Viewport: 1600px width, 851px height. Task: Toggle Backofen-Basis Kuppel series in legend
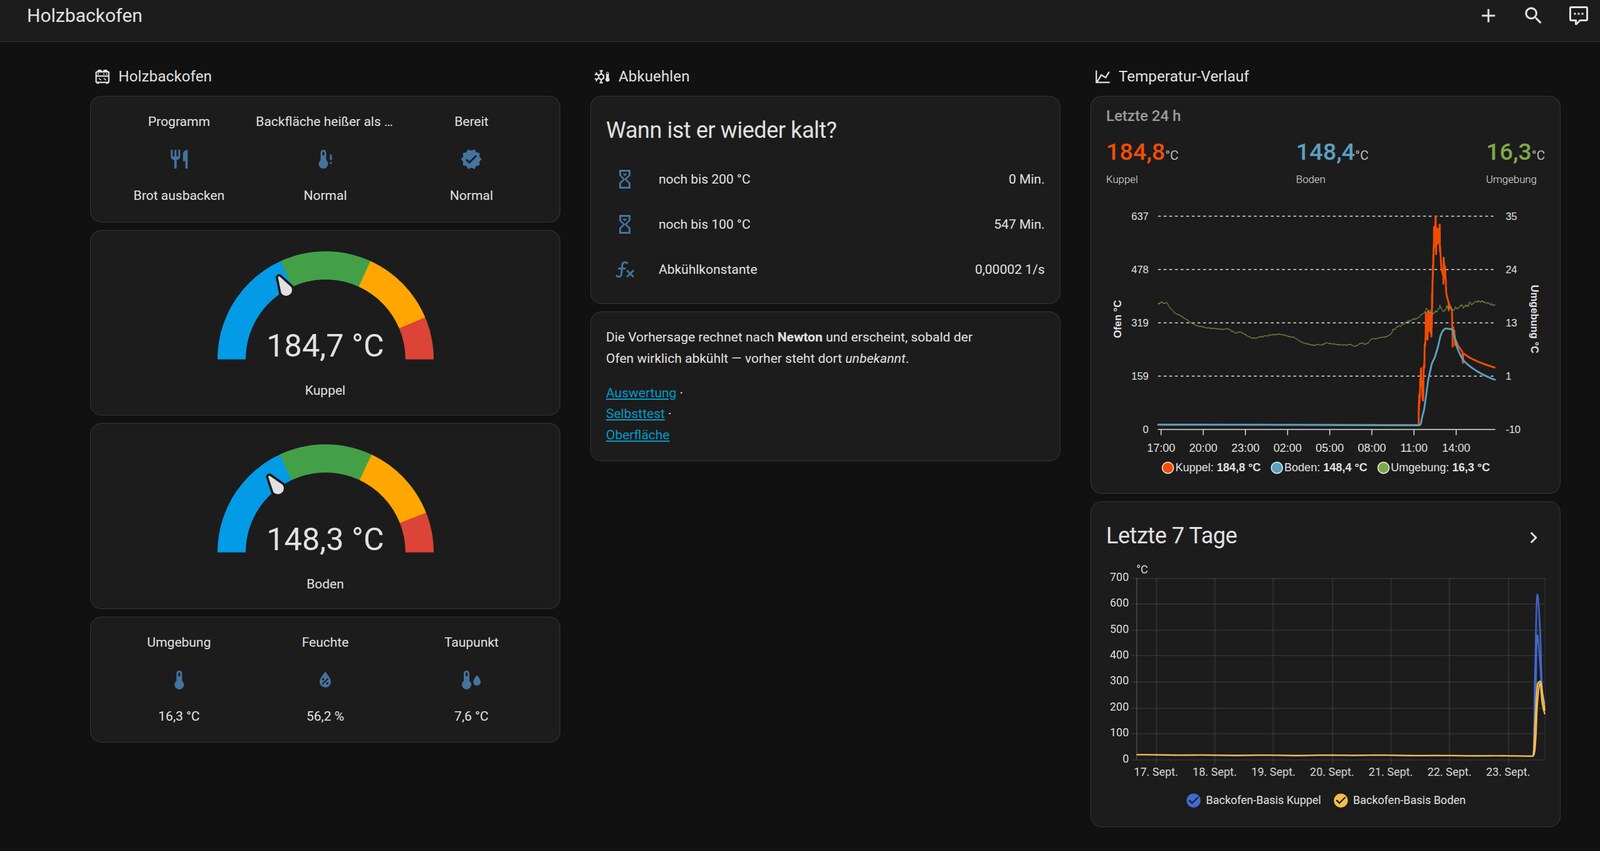coord(1253,800)
